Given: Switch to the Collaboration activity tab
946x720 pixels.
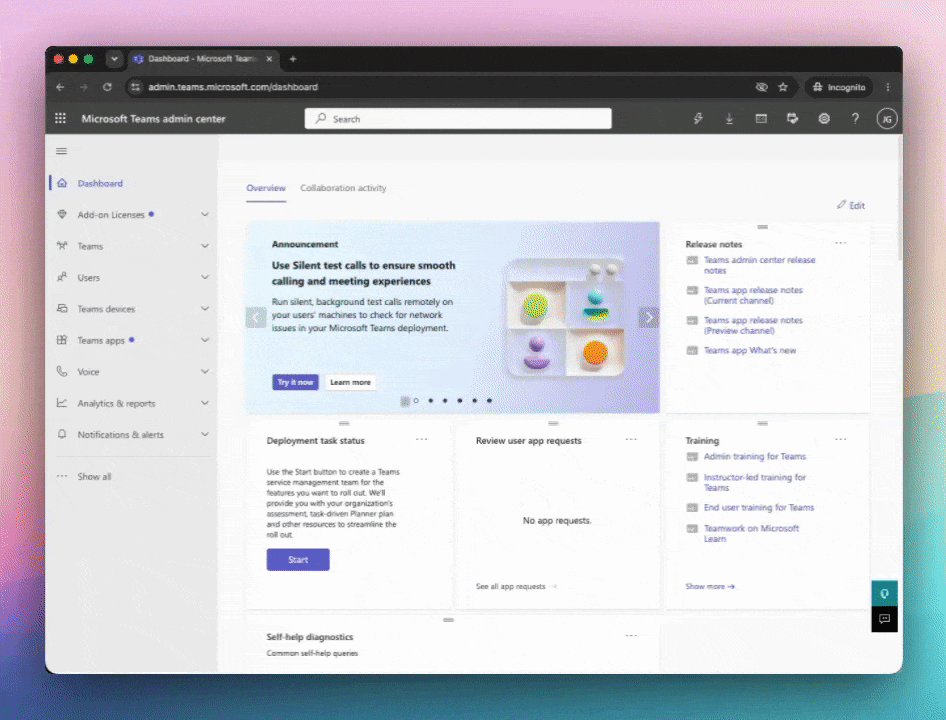Looking at the screenshot, I should point(343,188).
